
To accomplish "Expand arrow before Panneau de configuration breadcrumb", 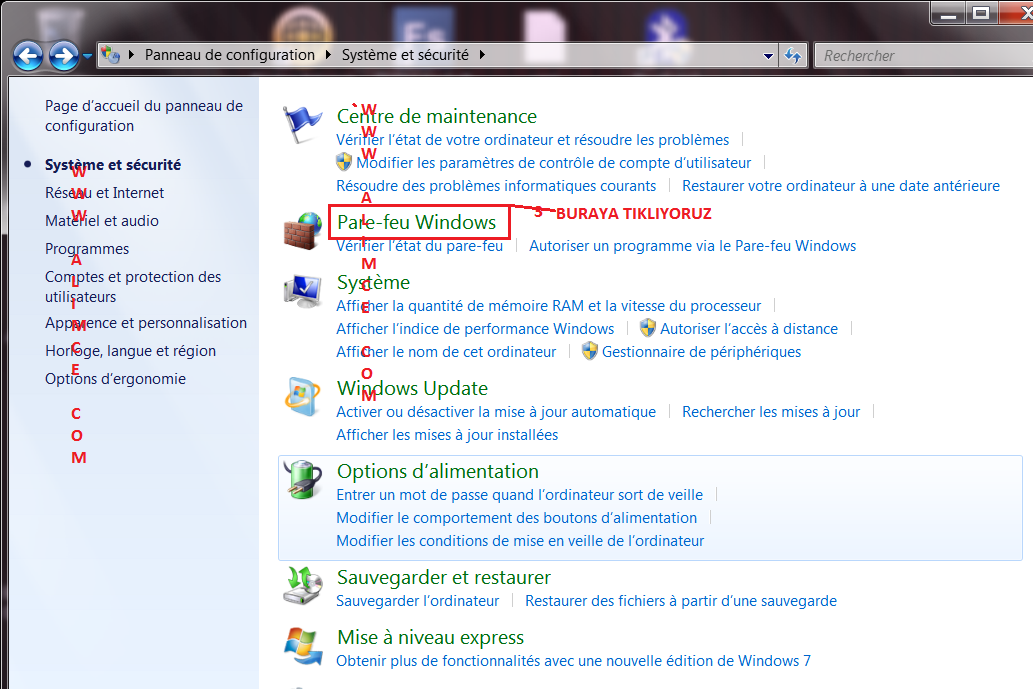I will tap(131, 55).
